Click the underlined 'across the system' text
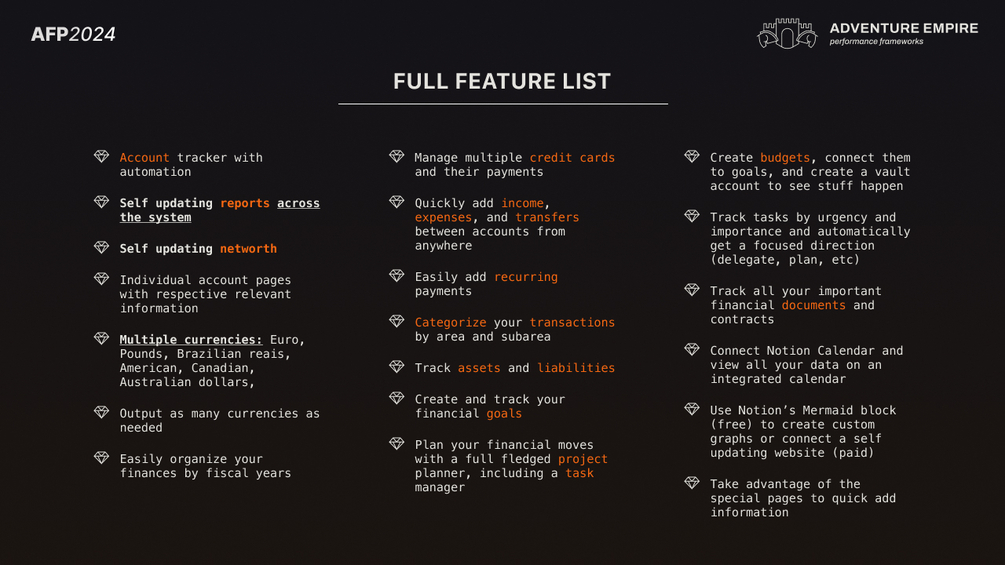Image resolution: width=1005 pixels, height=565 pixels. tap(298, 203)
